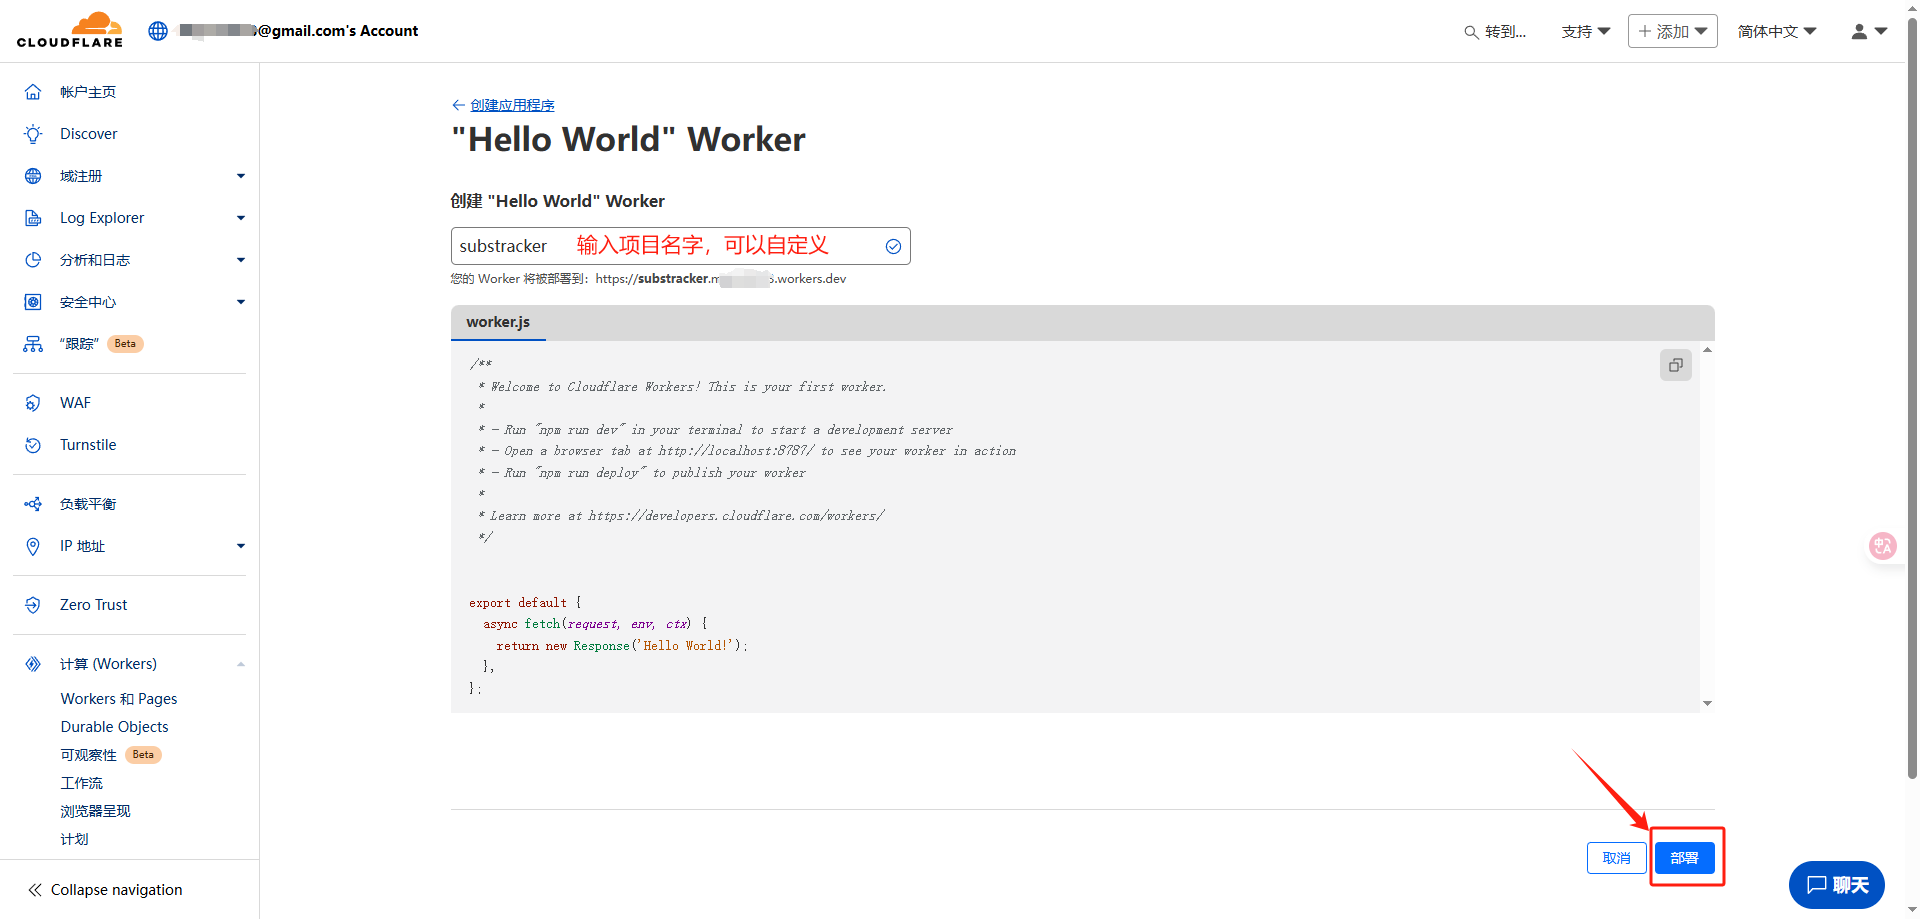Image resolution: width=1920 pixels, height=919 pixels.
Task: Click the Turnstile sidebar label
Action: point(88,445)
